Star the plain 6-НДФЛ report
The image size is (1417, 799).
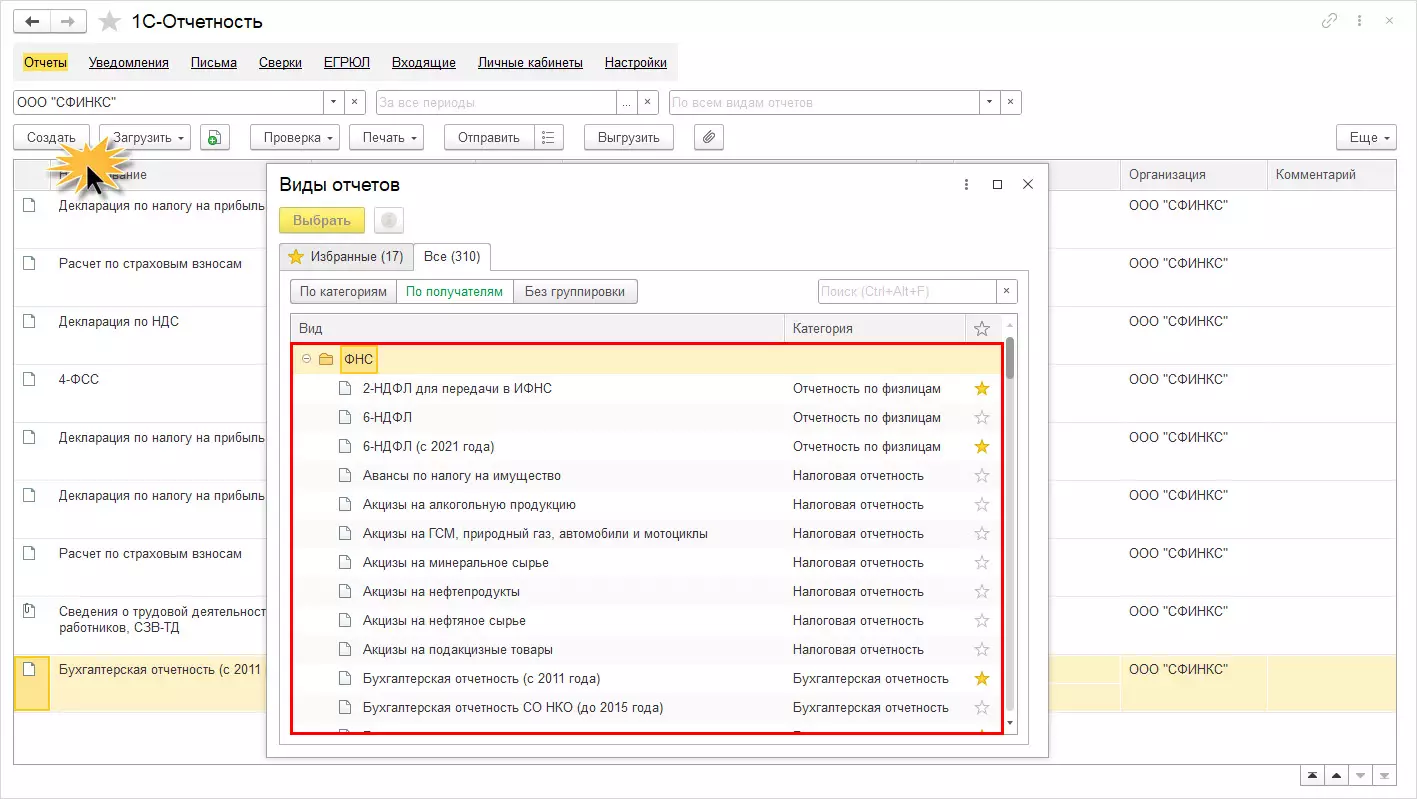pos(982,417)
